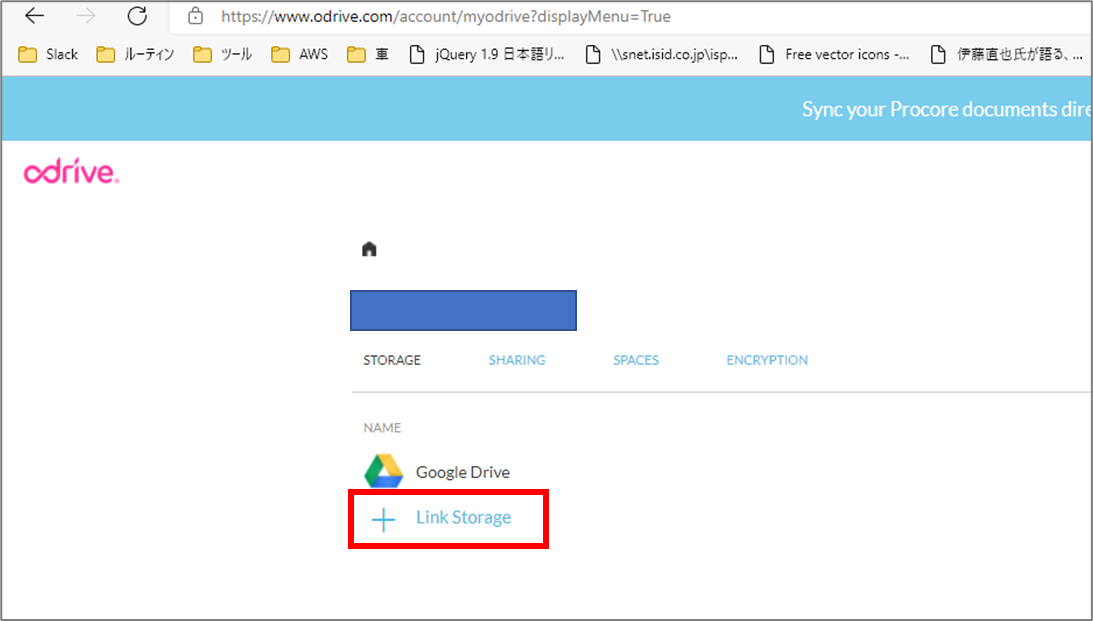The width and height of the screenshot is (1093, 621).
Task: Open the 伊藤直也氏が語る bookmark
Action: point(1007,54)
